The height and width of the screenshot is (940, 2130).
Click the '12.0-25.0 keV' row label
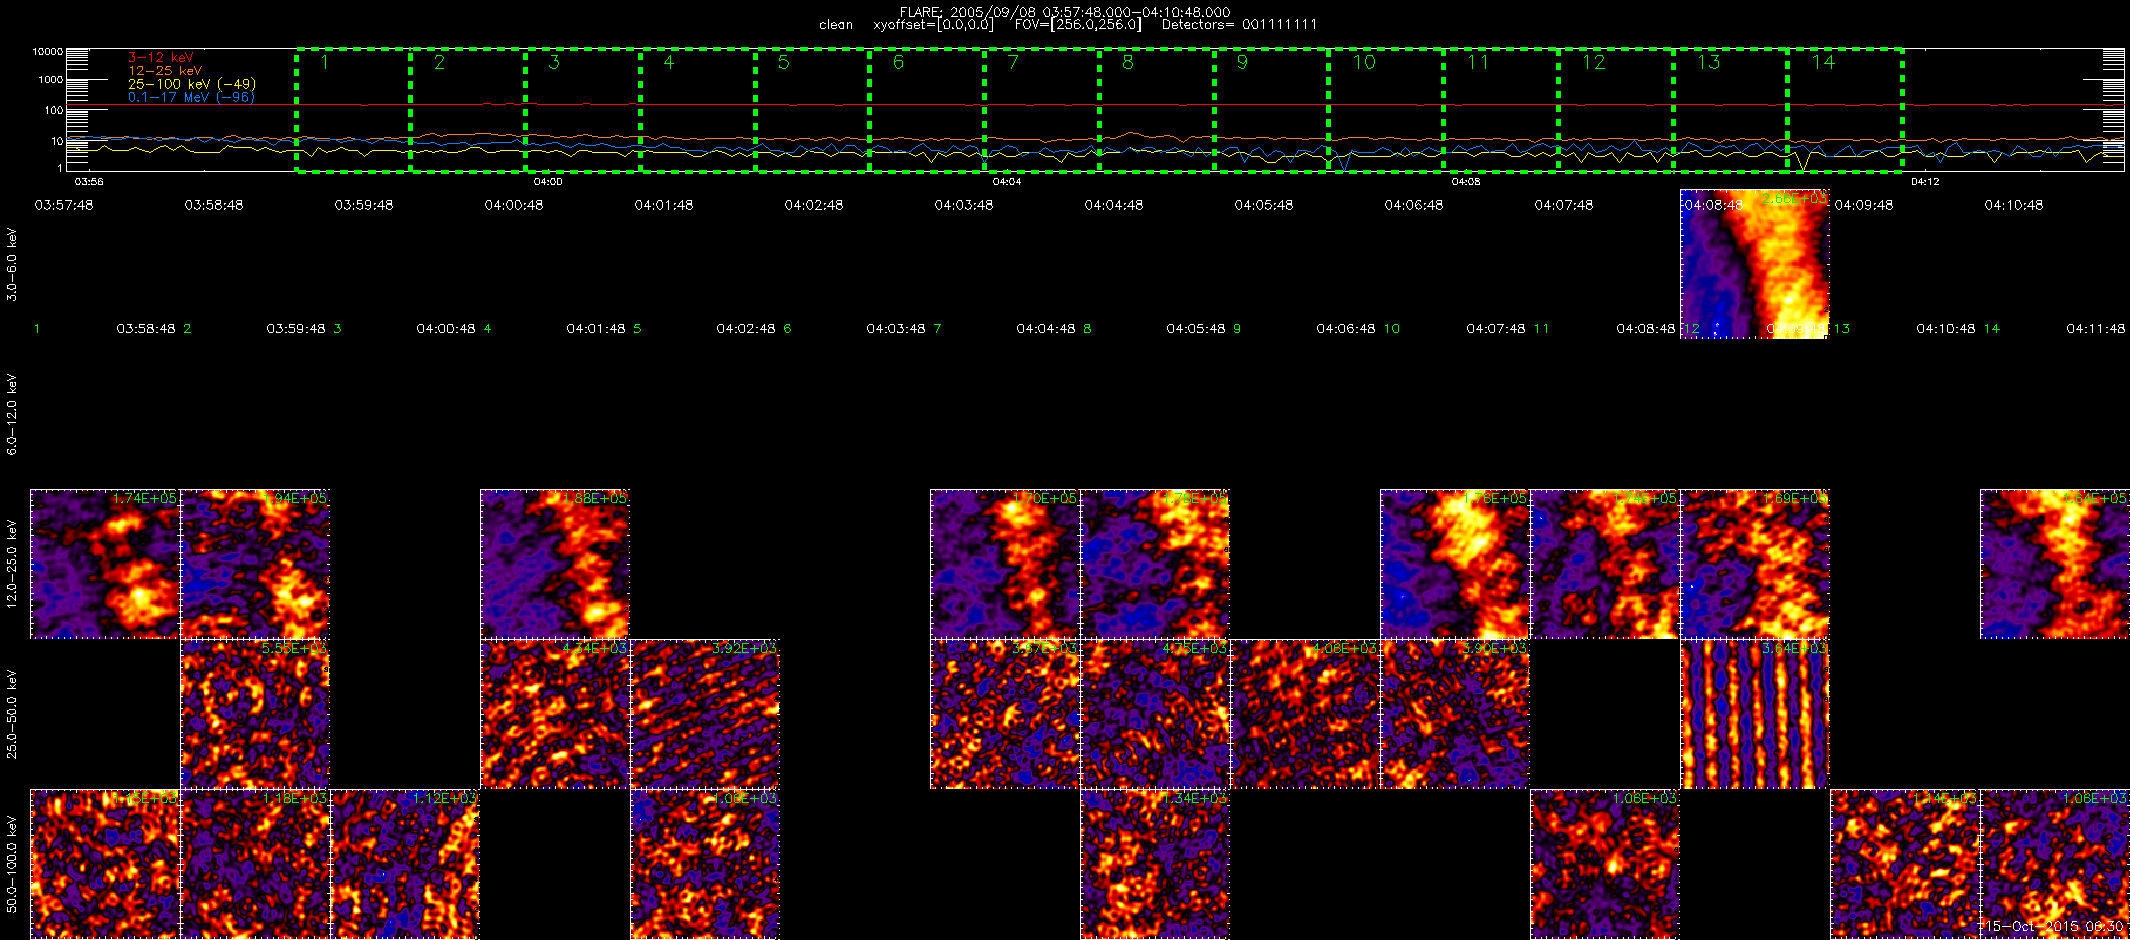tap(12, 564)
